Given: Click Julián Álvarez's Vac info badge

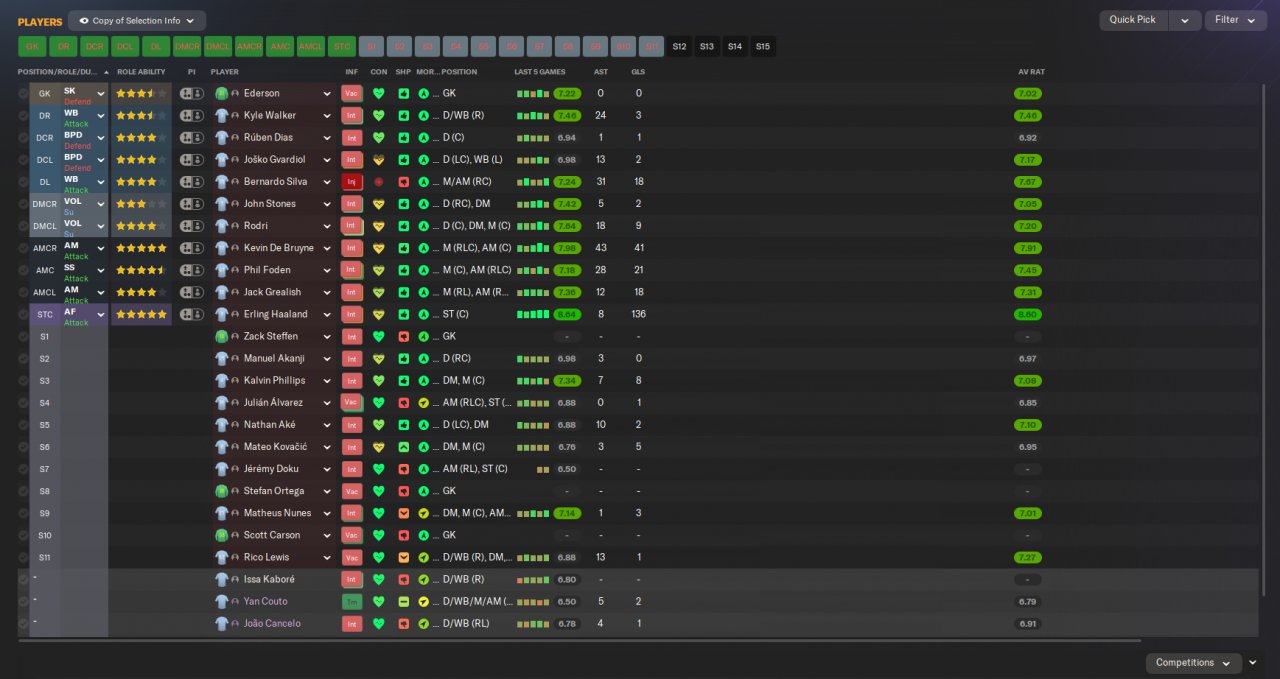Looking at the screenshot, I should point(351,402).
